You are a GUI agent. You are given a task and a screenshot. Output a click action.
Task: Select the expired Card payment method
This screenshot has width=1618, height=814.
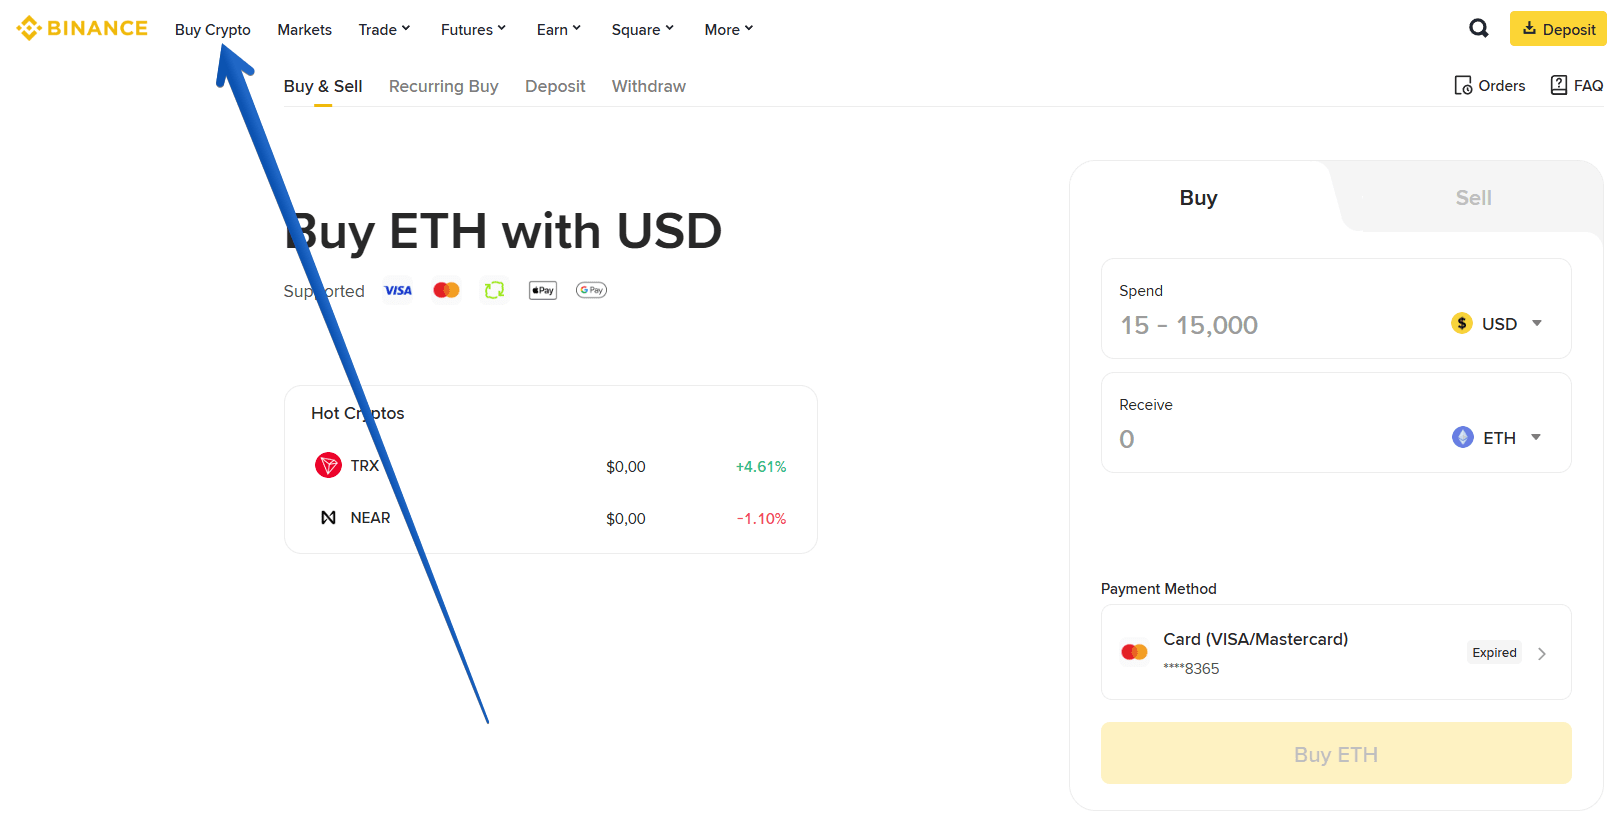coord(1335,652)
